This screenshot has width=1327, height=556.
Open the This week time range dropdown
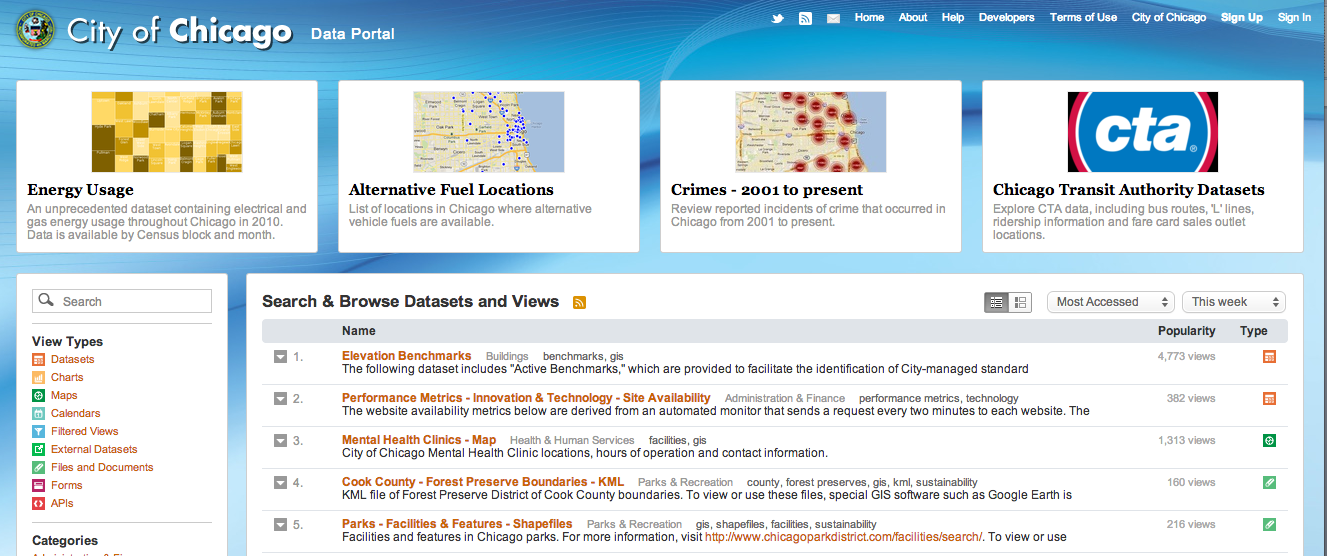tap(1233, 302)
